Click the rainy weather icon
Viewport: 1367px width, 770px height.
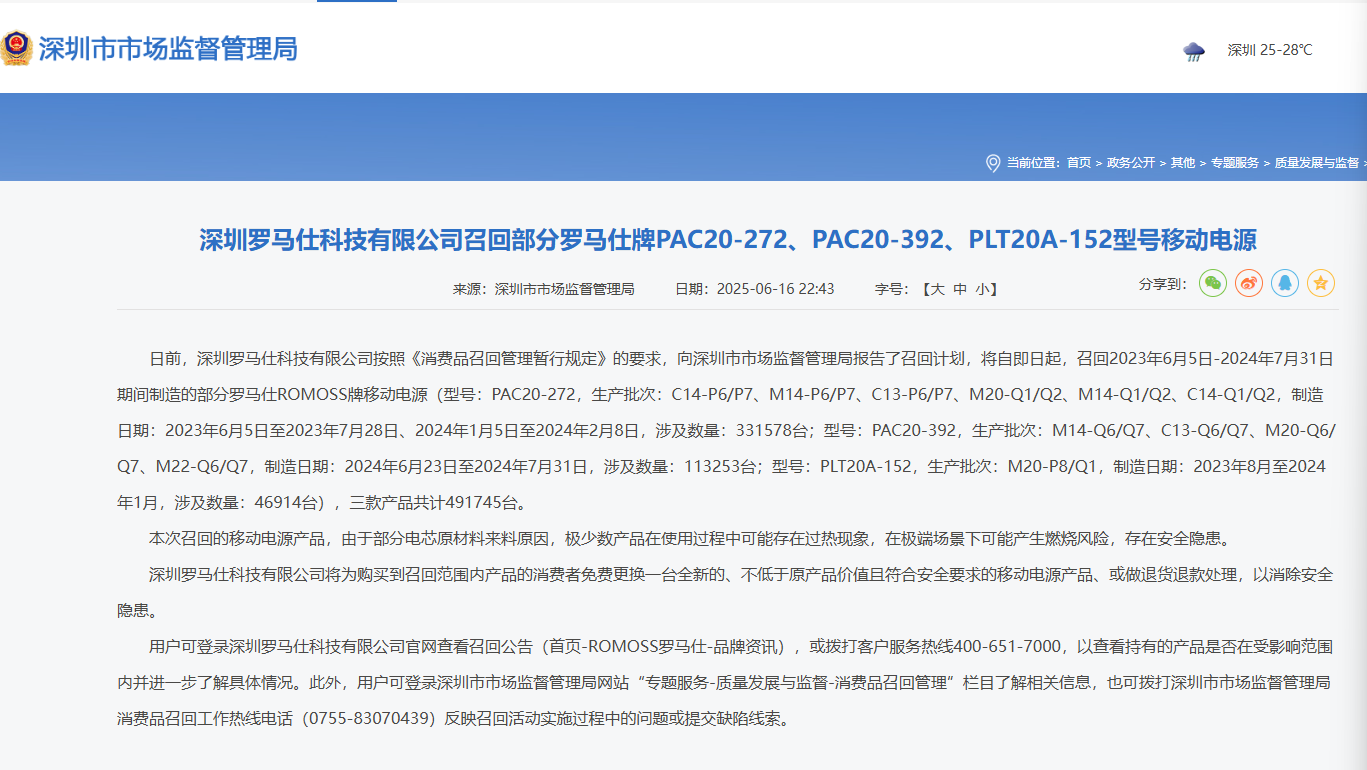coord(1194,51)
